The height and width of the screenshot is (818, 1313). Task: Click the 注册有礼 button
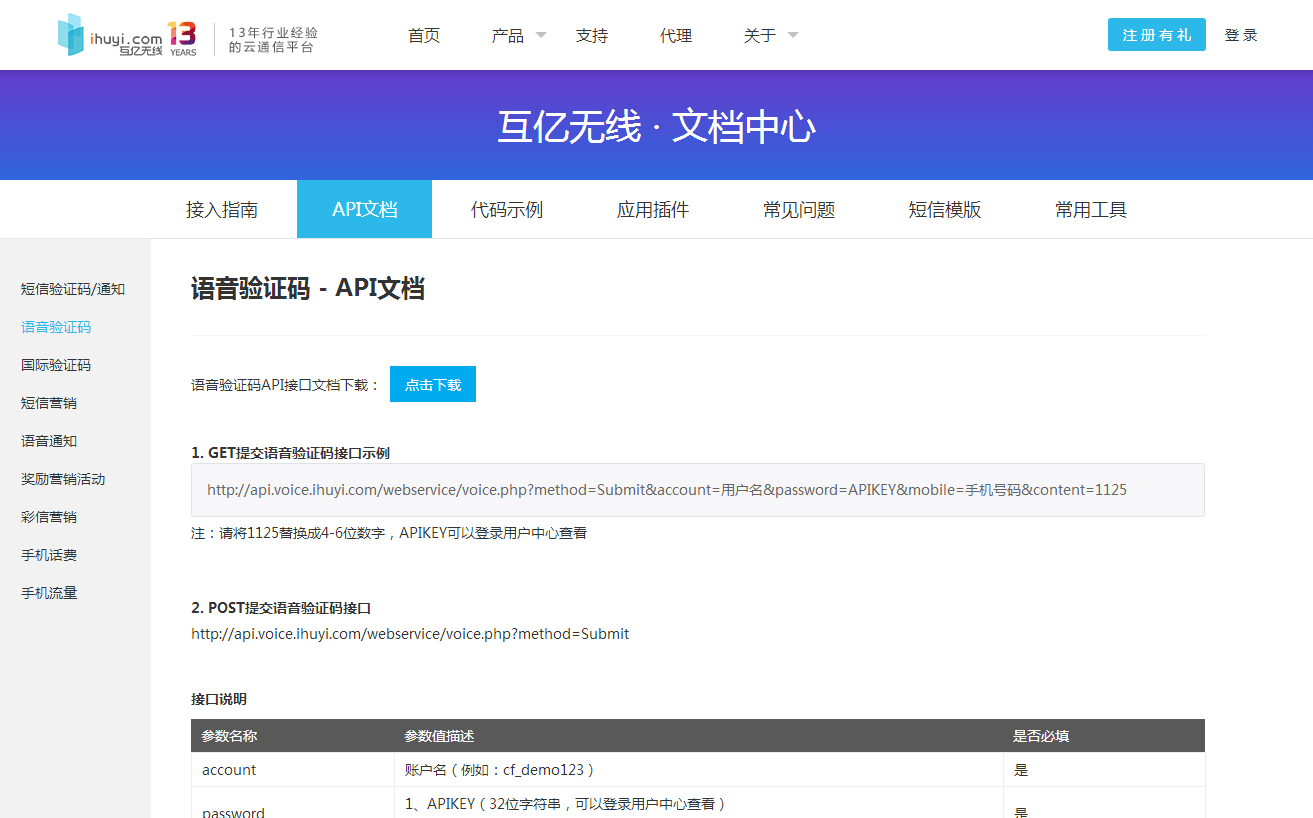tap(1157, 35)
